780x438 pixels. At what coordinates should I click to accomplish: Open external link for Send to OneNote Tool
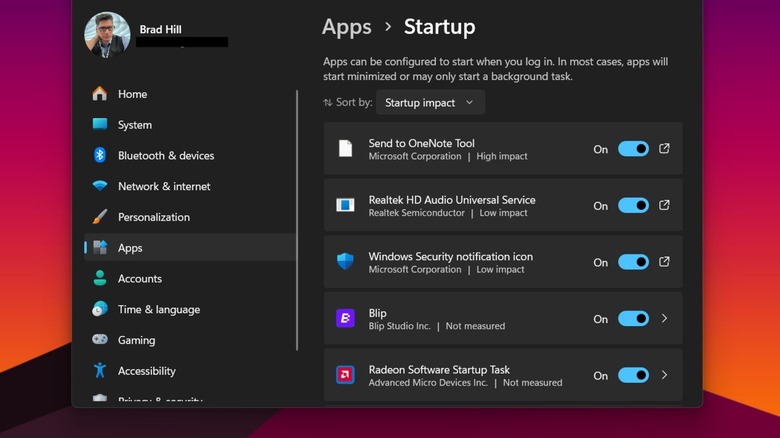coord(664,148)
